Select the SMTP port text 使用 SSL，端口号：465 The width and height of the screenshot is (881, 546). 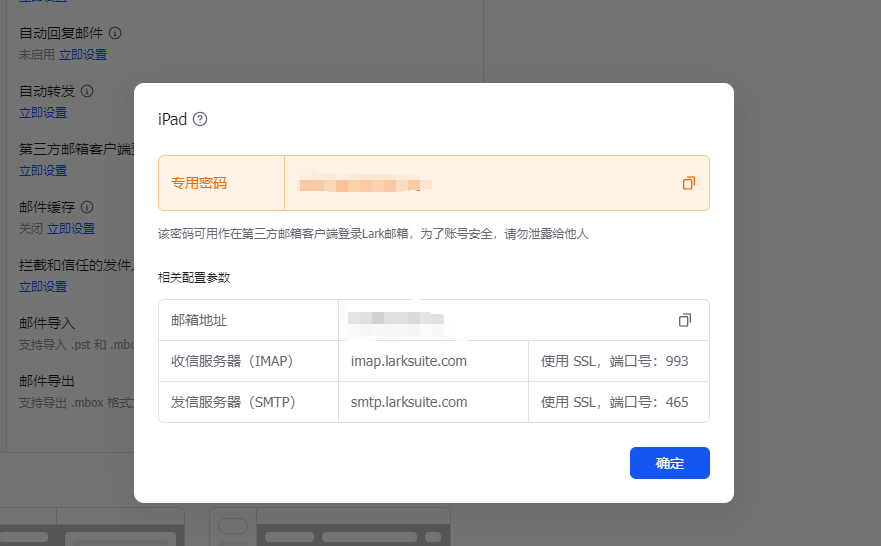pos(615,402)
